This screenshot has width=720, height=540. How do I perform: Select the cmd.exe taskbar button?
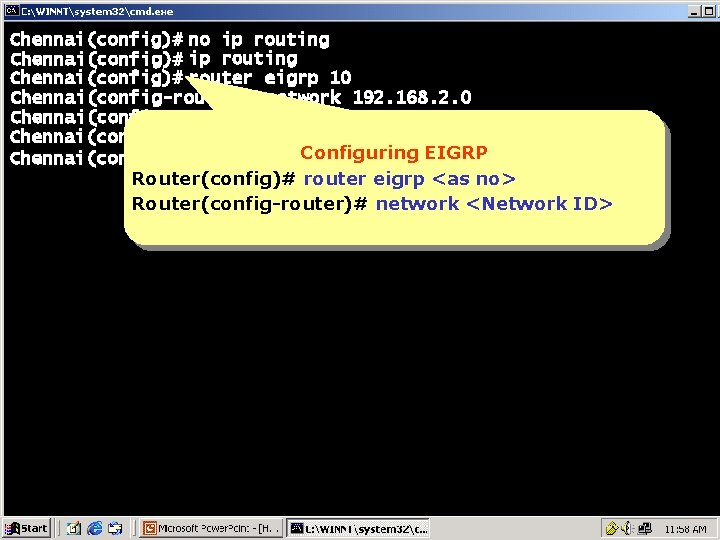coord(358,529)
